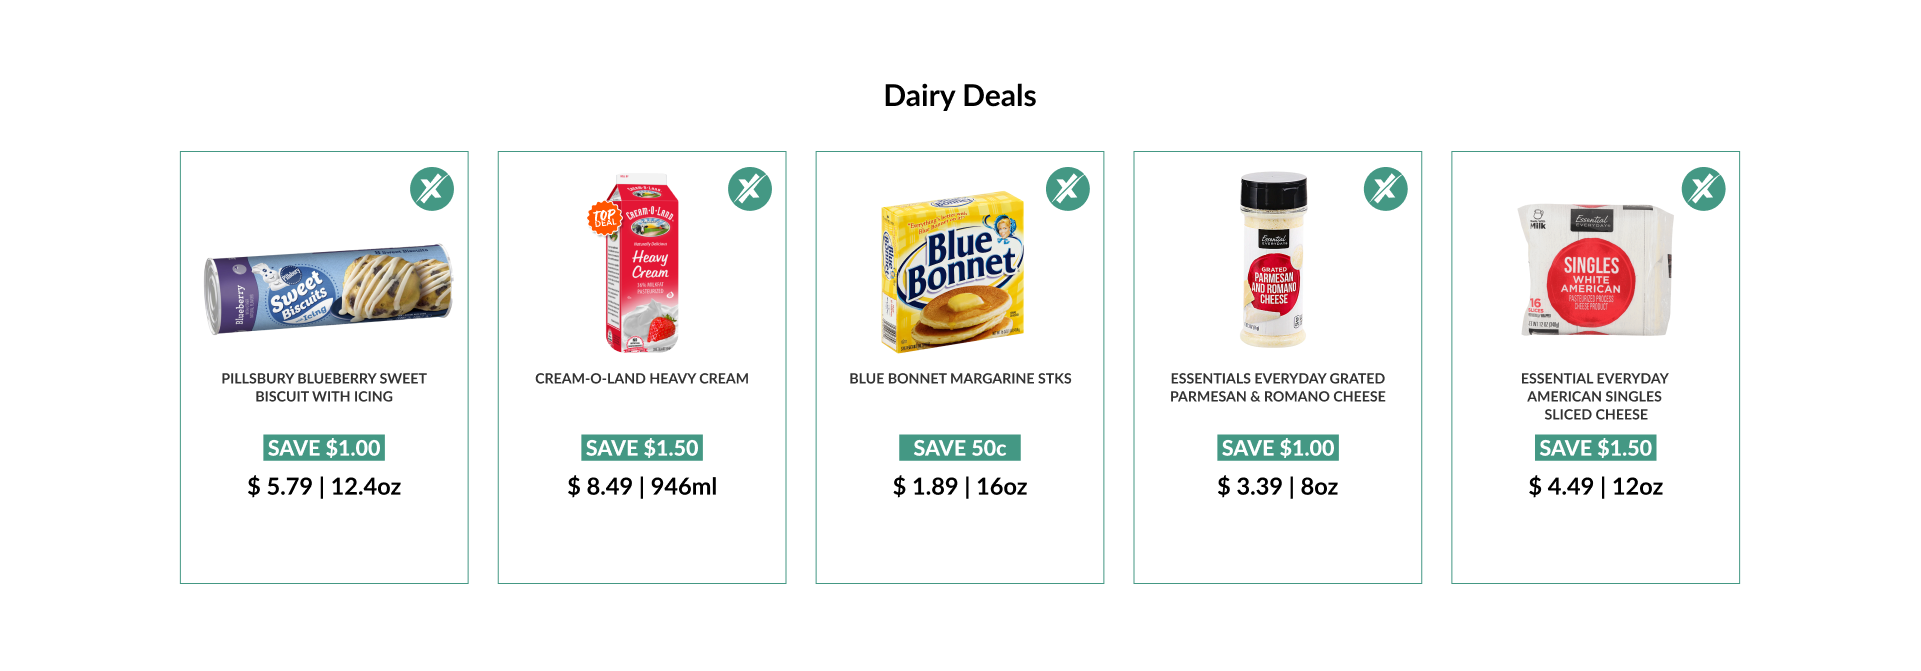Screen dimensions: 1921x671
Task: Select the Blue Bonnet Margarine Stks title
Action: point(960,378)
